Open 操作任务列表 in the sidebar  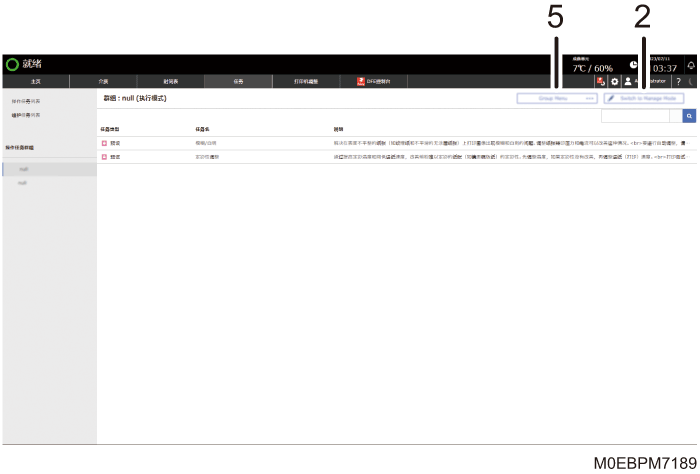point(26,101)
